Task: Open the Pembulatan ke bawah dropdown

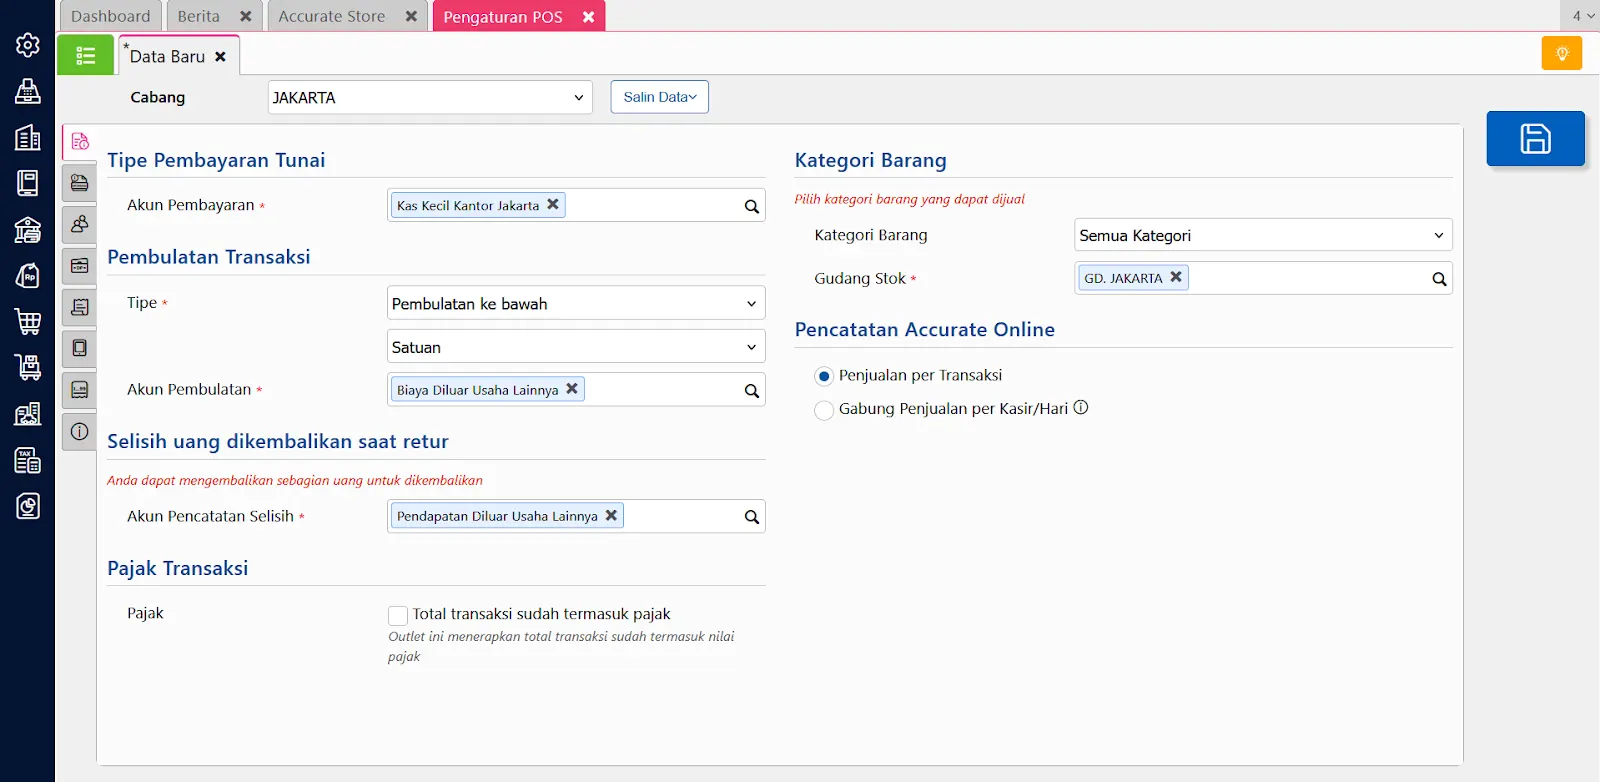Action: (x=576, y=303)
